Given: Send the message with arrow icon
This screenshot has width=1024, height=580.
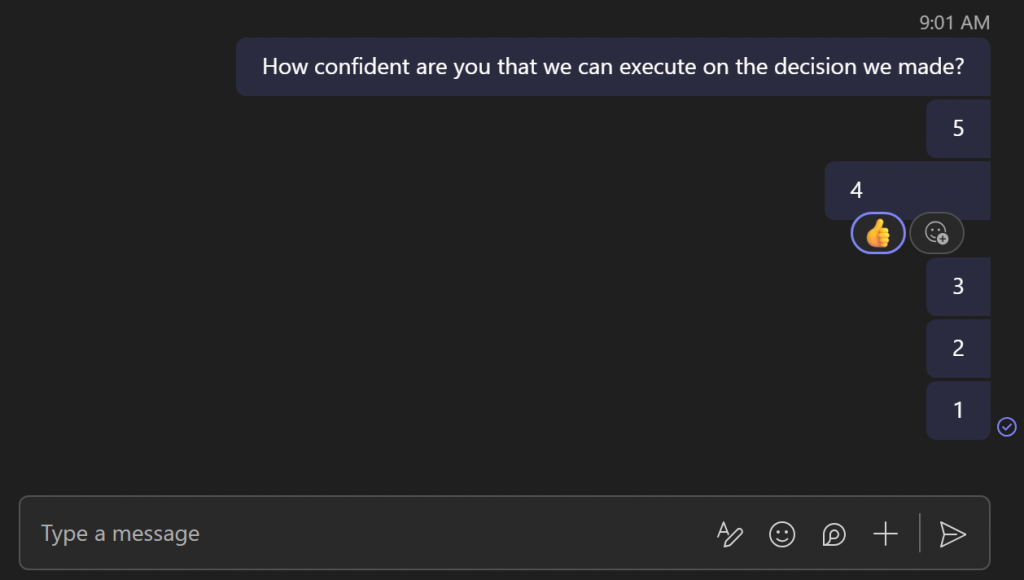Looking at the screenshot, I should tap(953, 534).
